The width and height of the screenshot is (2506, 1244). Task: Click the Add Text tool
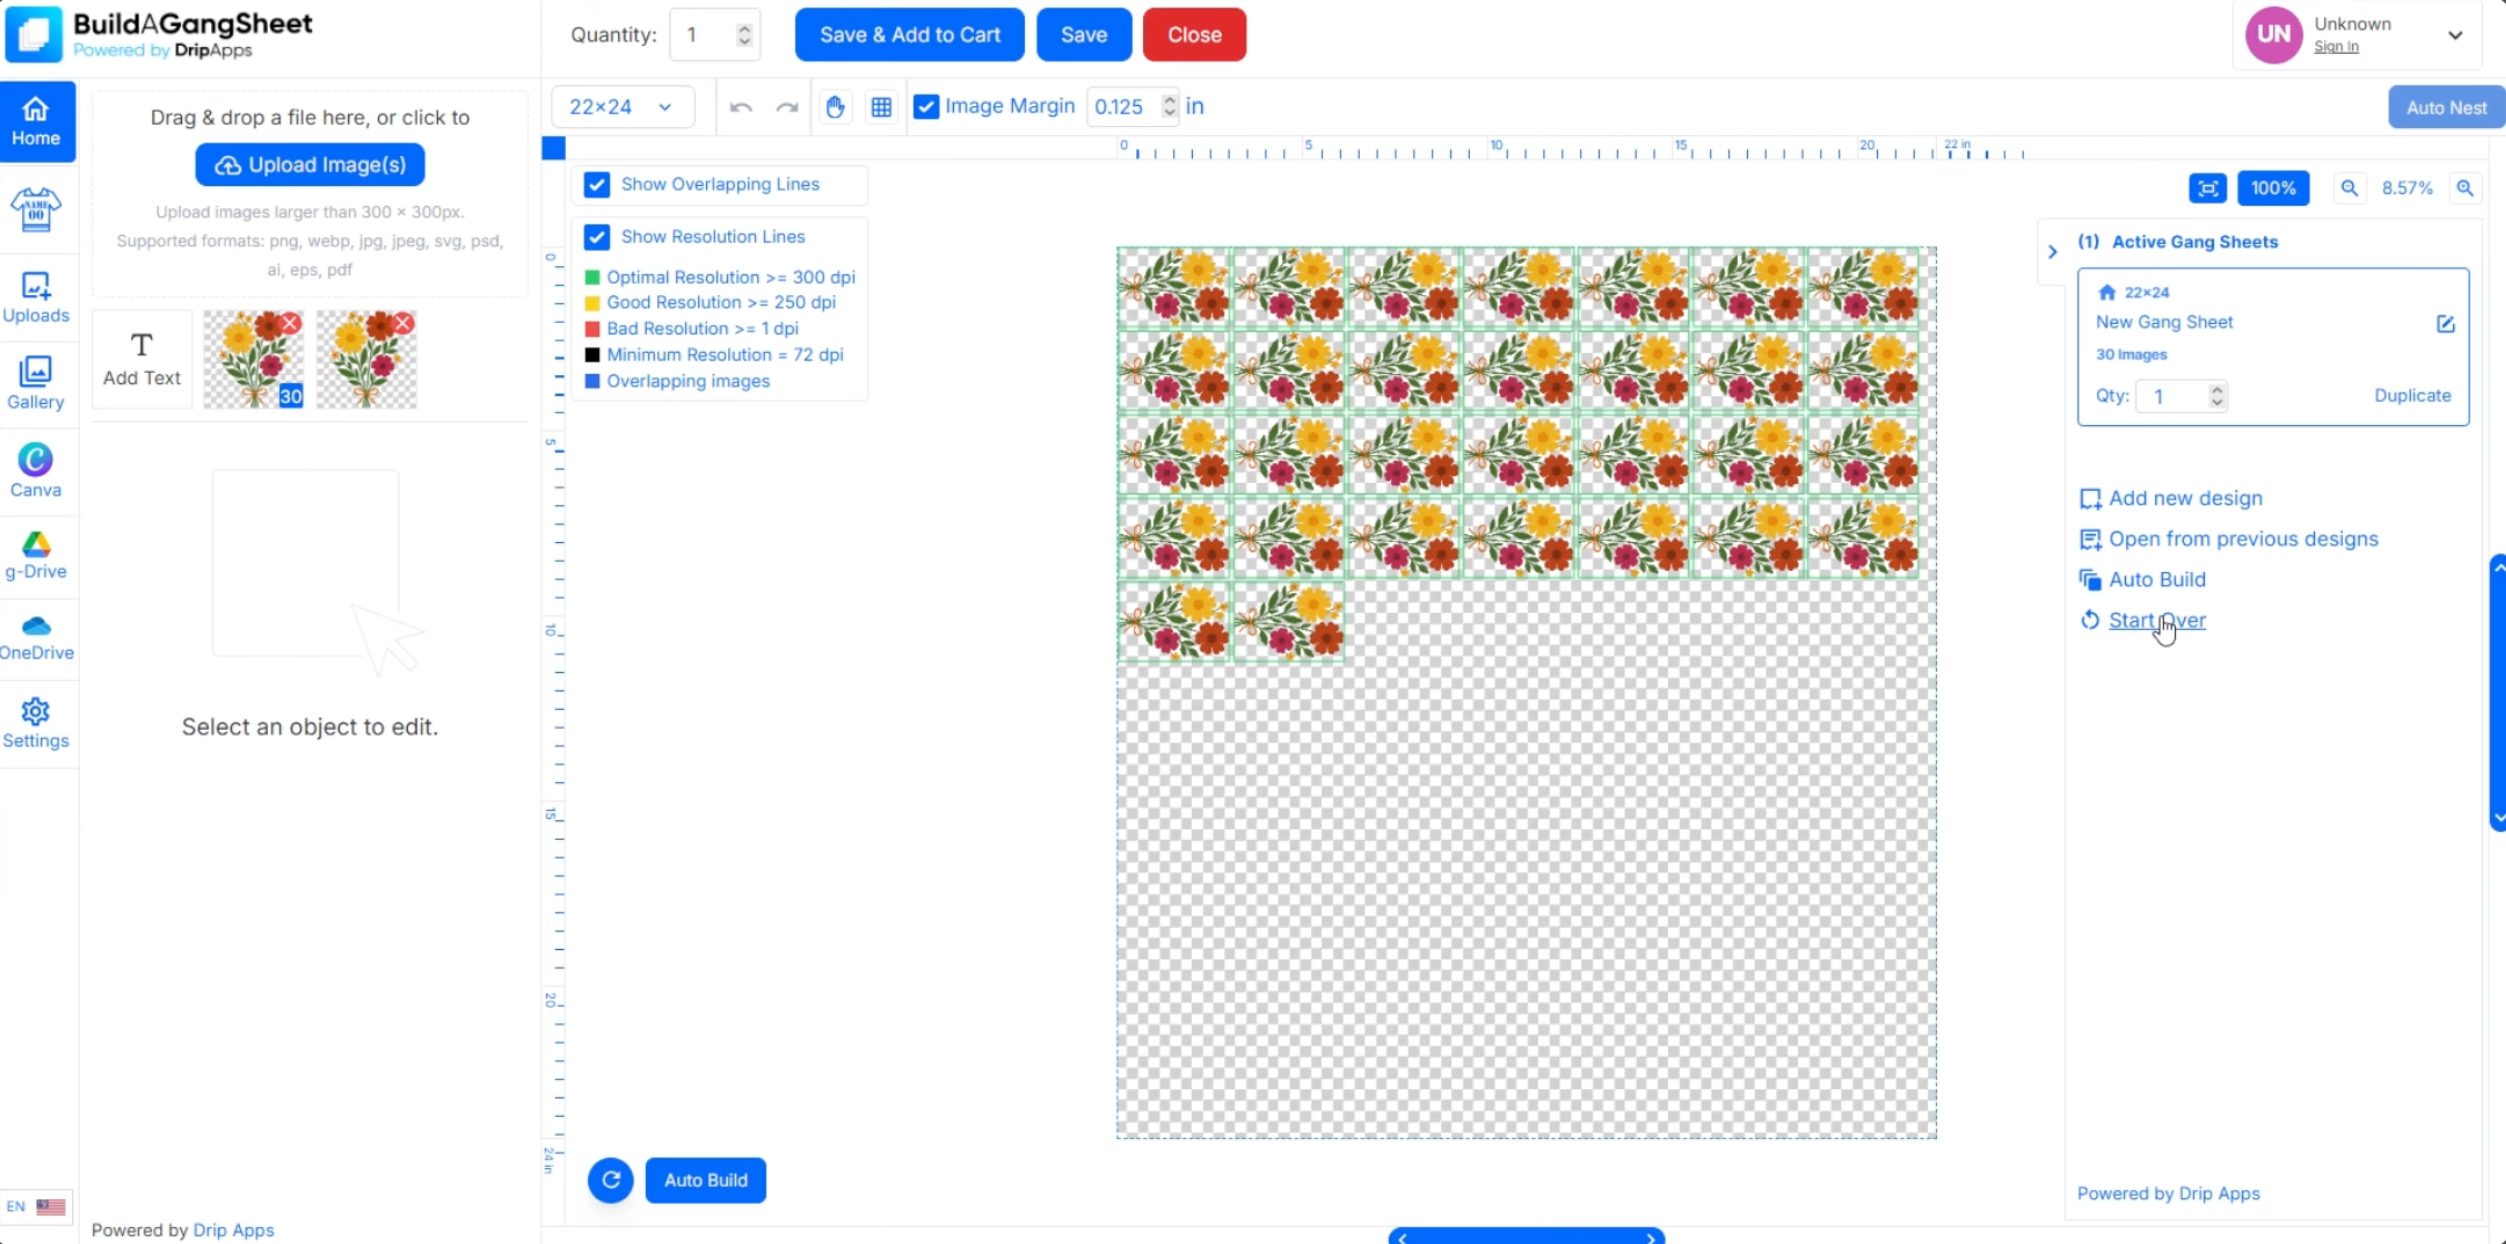142,360
